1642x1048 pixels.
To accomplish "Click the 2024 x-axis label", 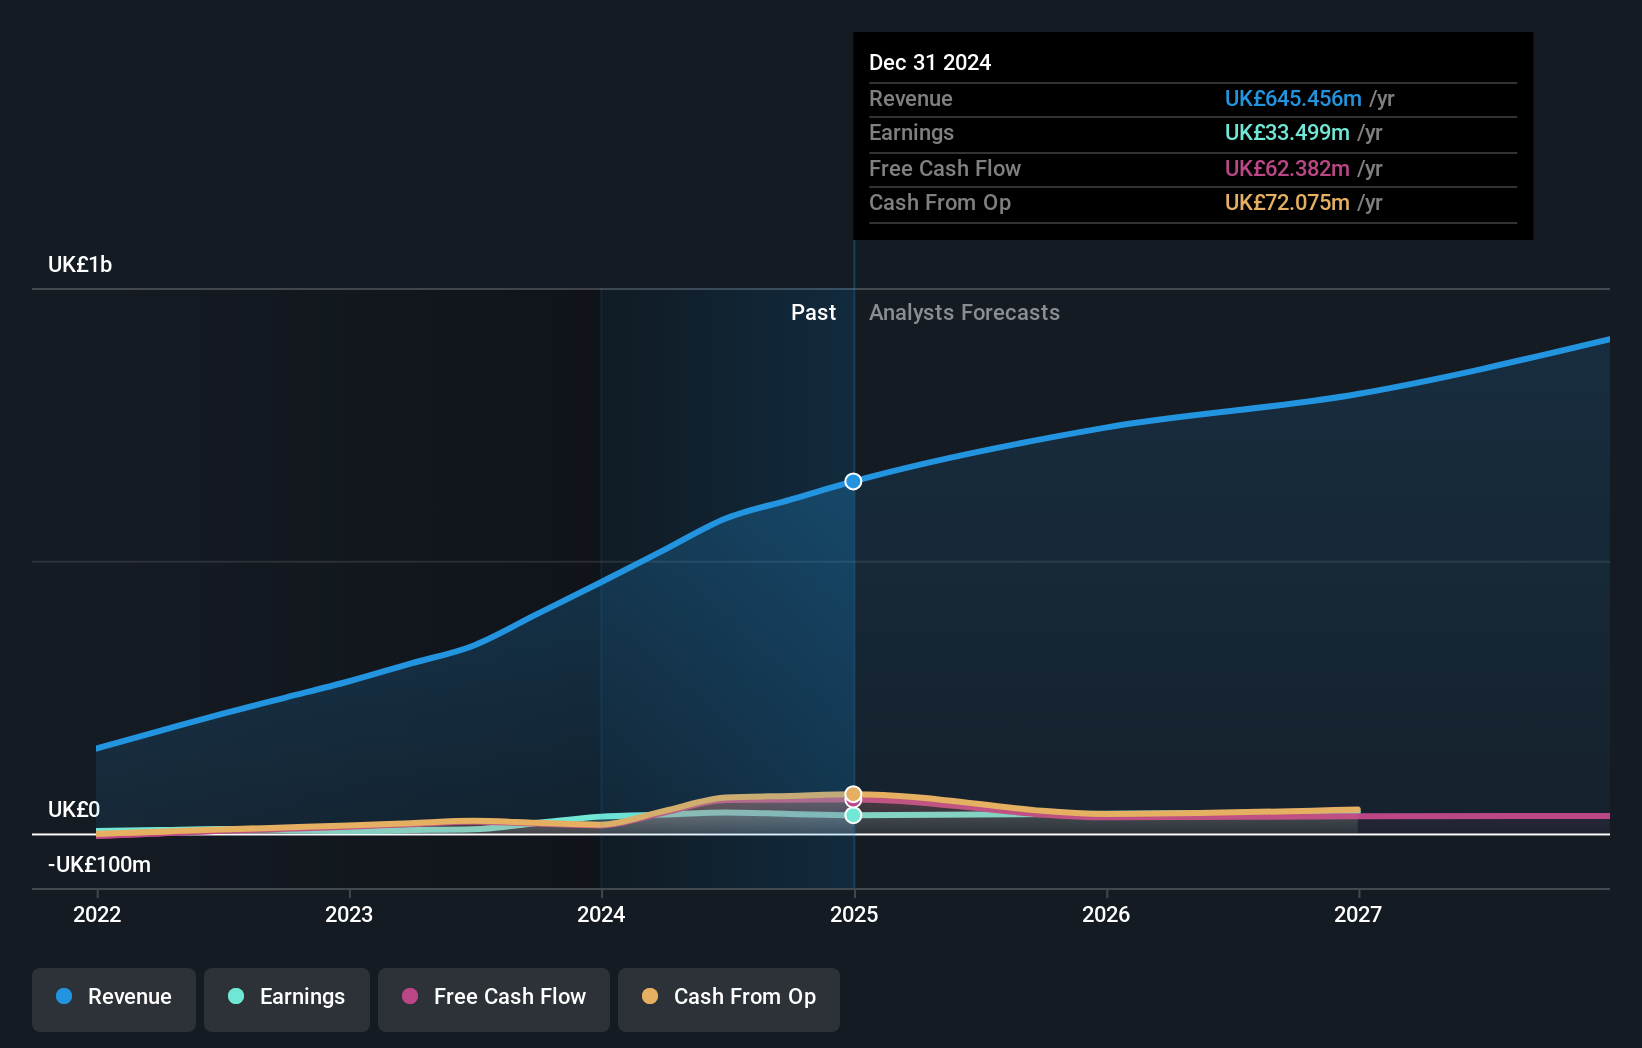I will coord(601,914).
